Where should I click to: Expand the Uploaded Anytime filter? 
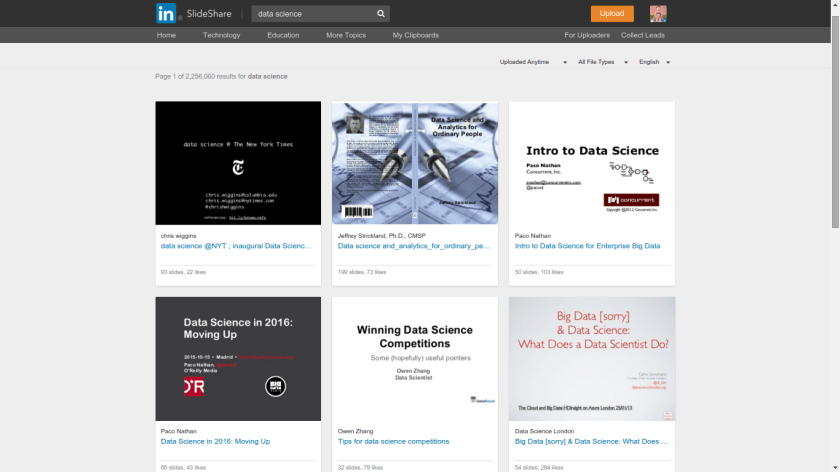click(x=529, y=62)
